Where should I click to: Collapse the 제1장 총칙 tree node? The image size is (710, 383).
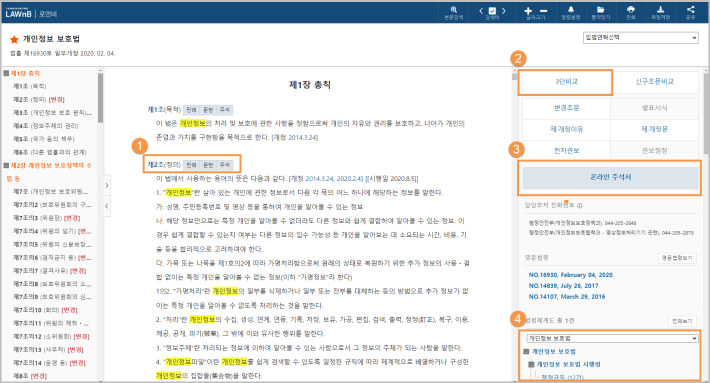coord(6,73)
